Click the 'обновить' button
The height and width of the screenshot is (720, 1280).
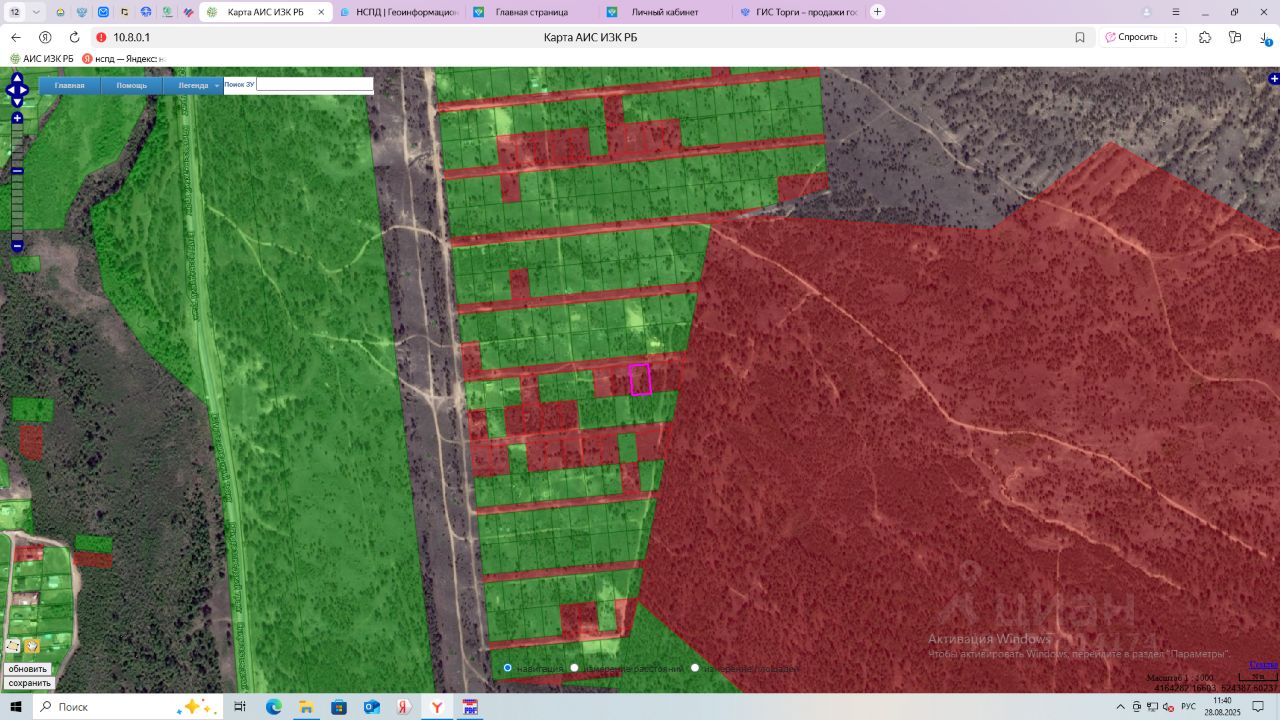point(28,669)
